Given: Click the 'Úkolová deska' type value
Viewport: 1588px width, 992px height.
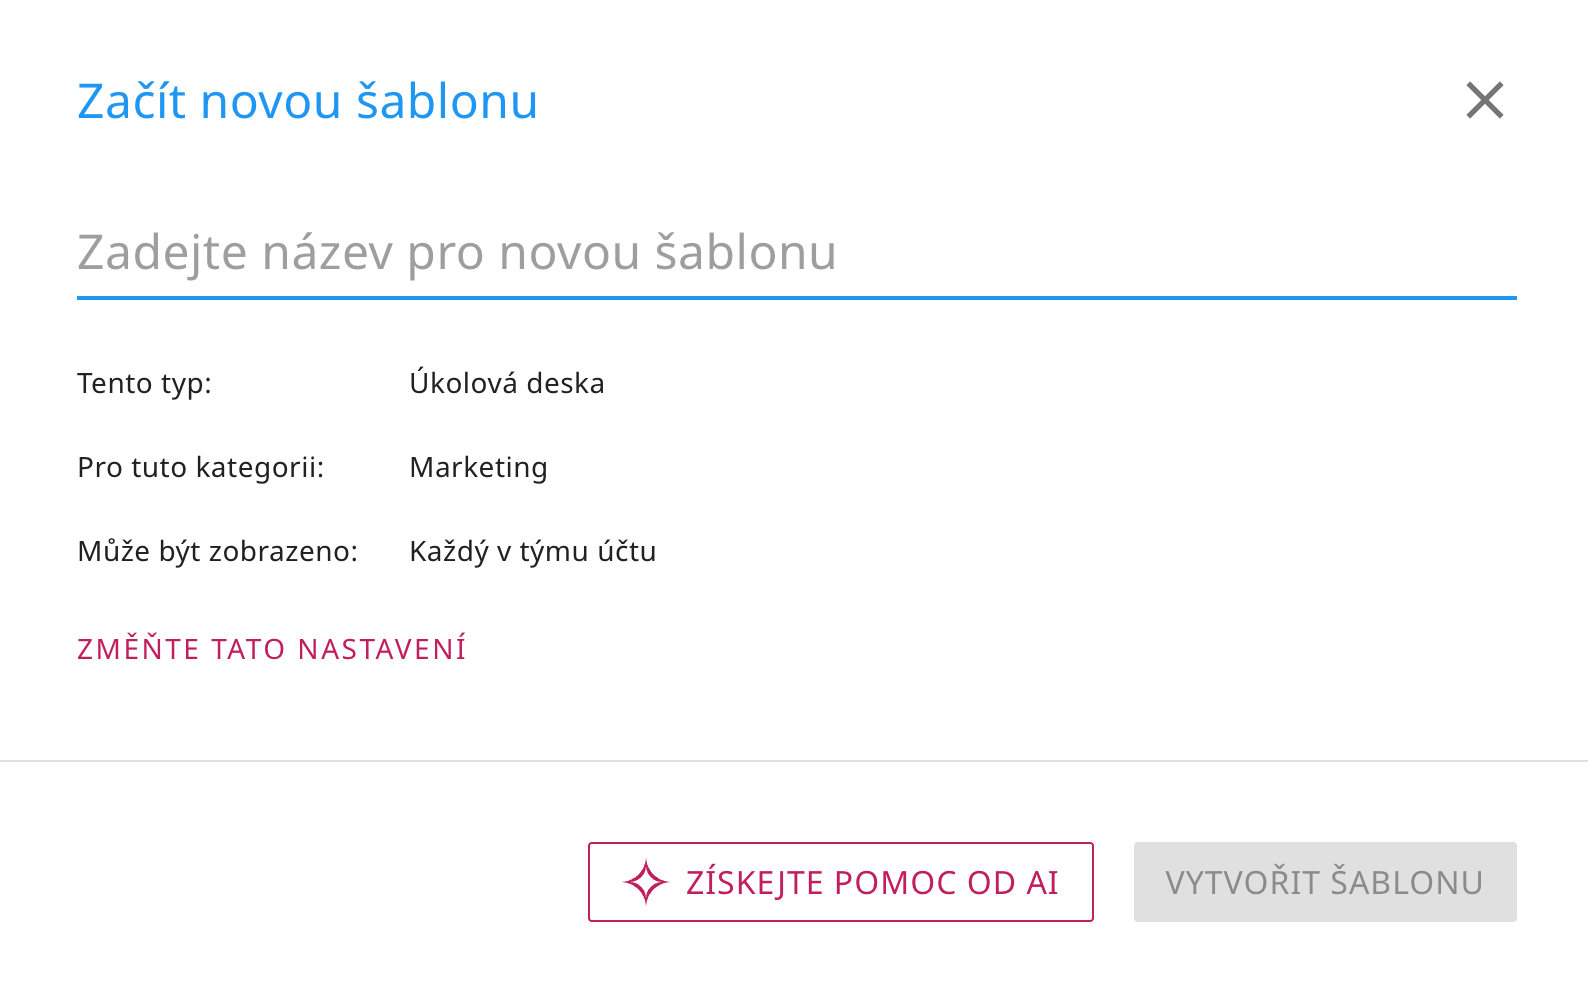Looking at the screenshot, I should pos(506,384).
